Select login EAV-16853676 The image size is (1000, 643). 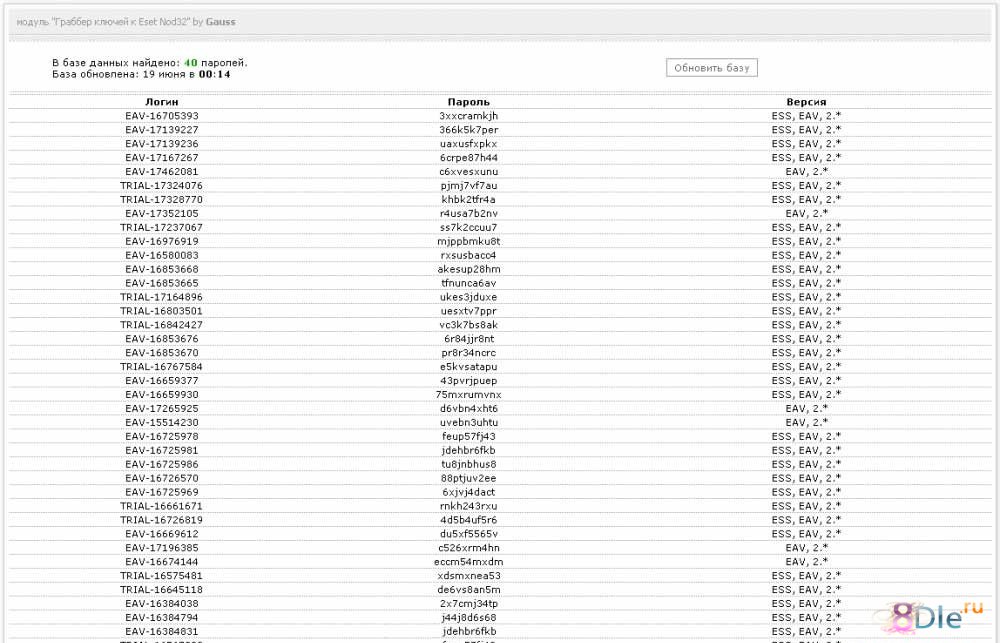(x=162, y=339)
